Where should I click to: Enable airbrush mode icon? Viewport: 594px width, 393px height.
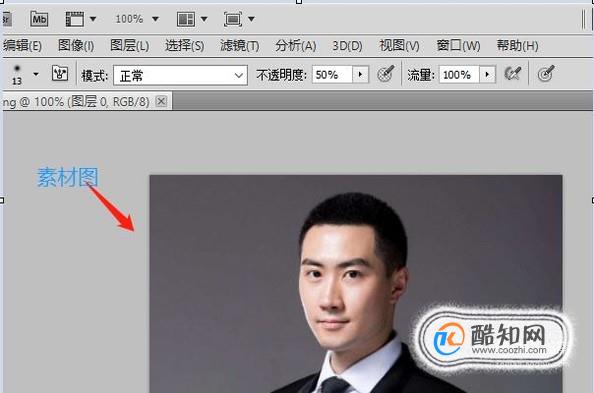(x=513, y=74)
